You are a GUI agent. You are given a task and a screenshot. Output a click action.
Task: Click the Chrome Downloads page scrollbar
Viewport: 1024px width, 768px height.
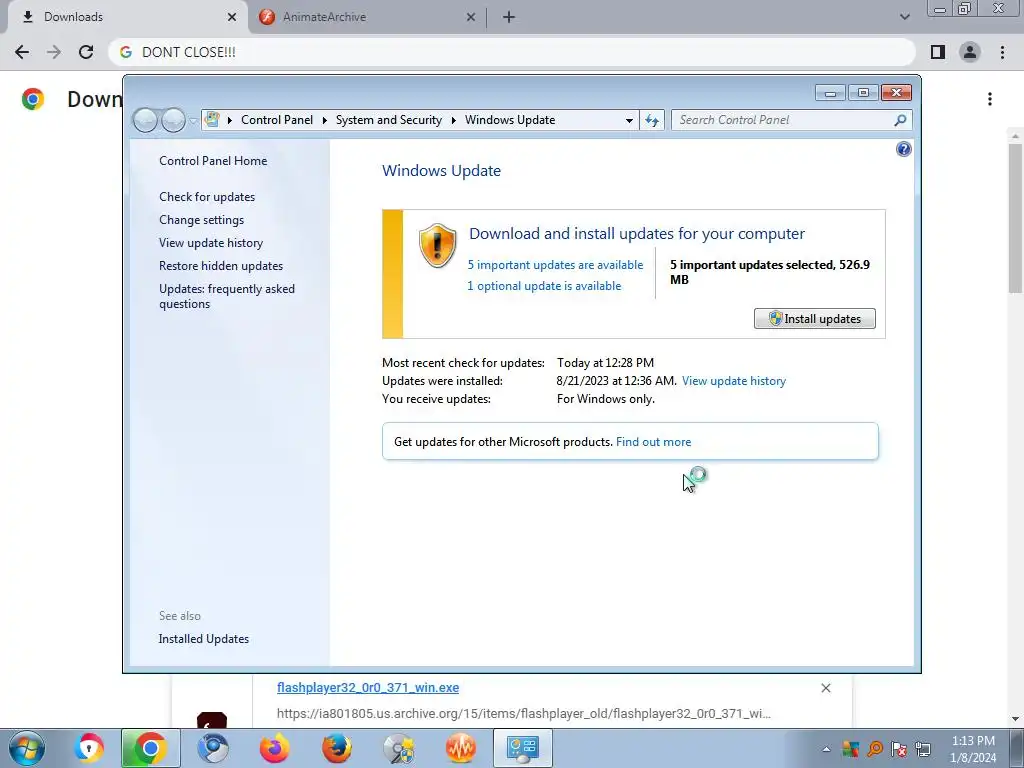pyautogui.click(x=1015, y=218)
